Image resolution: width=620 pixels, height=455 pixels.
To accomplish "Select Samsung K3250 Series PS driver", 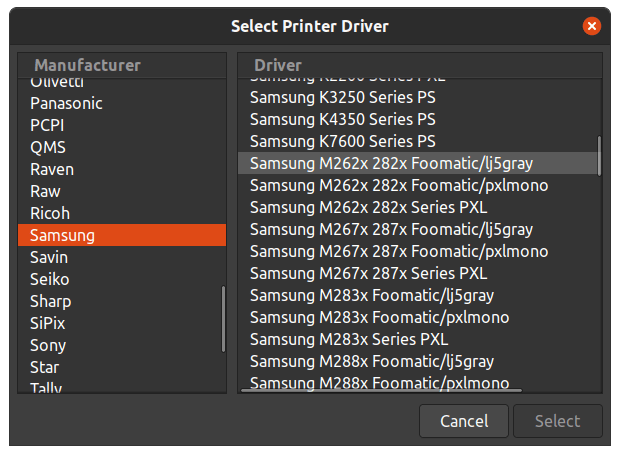I will pyautogui.click(x=420, y=97).
